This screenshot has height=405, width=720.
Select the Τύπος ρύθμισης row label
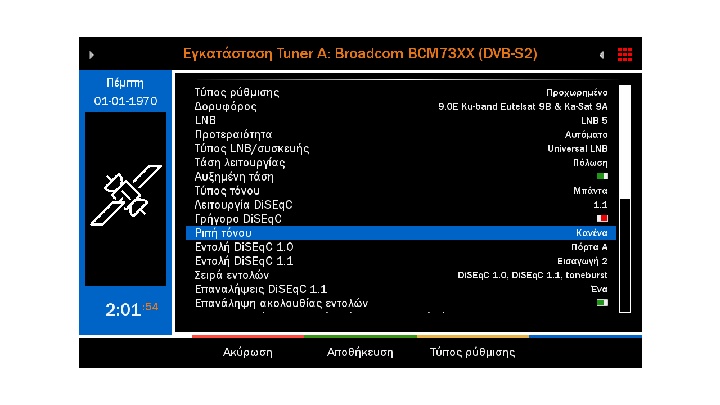pyautogui.click(x=237, y=93)
